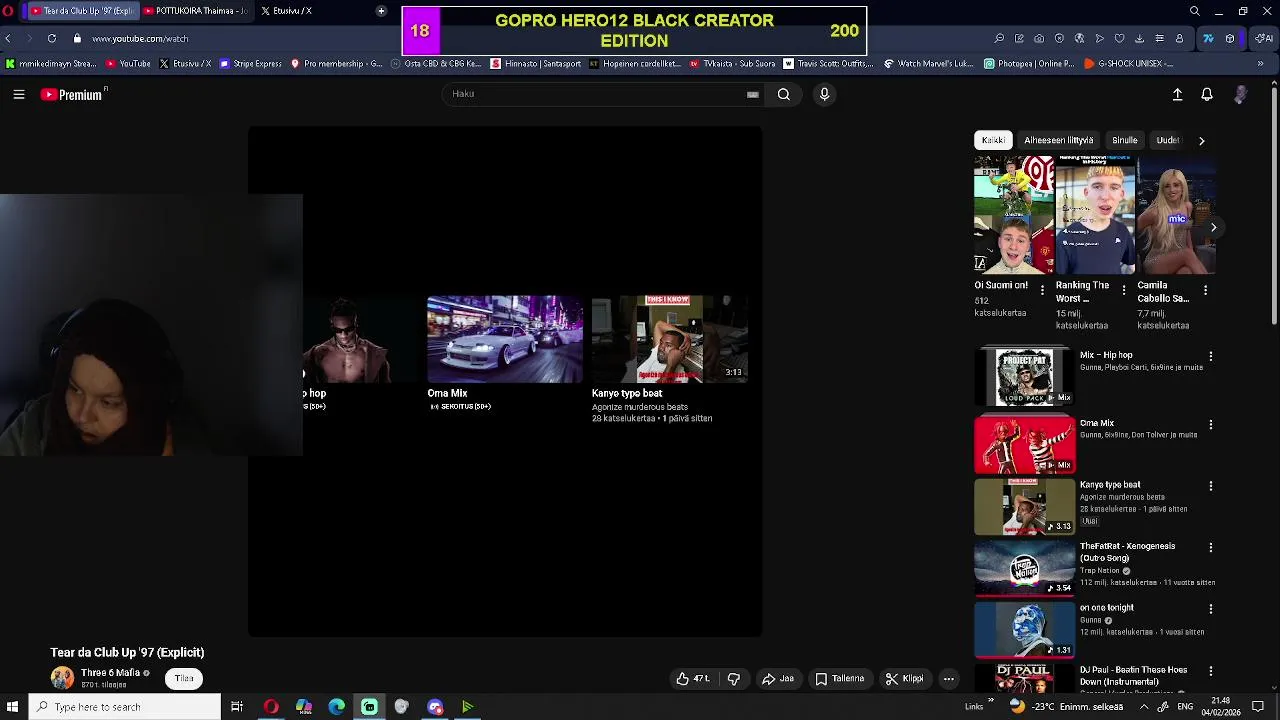Reload the current page

(52, 38)
